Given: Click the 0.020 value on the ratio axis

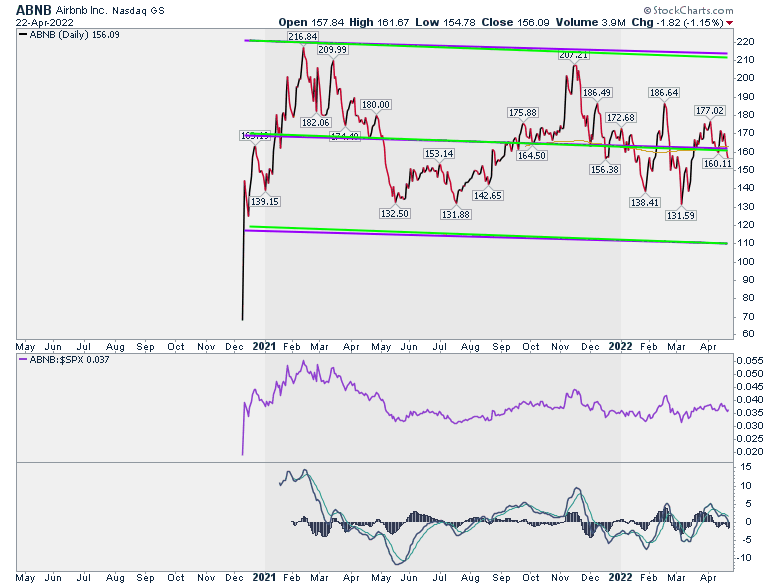Looking at the screenshot, I should click(x=749, y=452).
